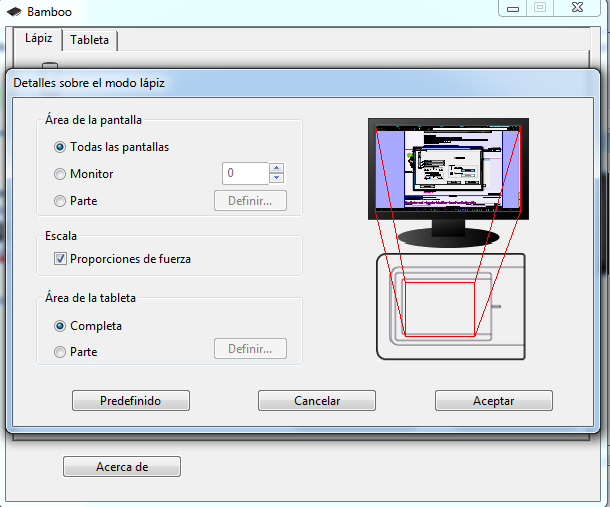Click the tablet area mapping preview

440,309
